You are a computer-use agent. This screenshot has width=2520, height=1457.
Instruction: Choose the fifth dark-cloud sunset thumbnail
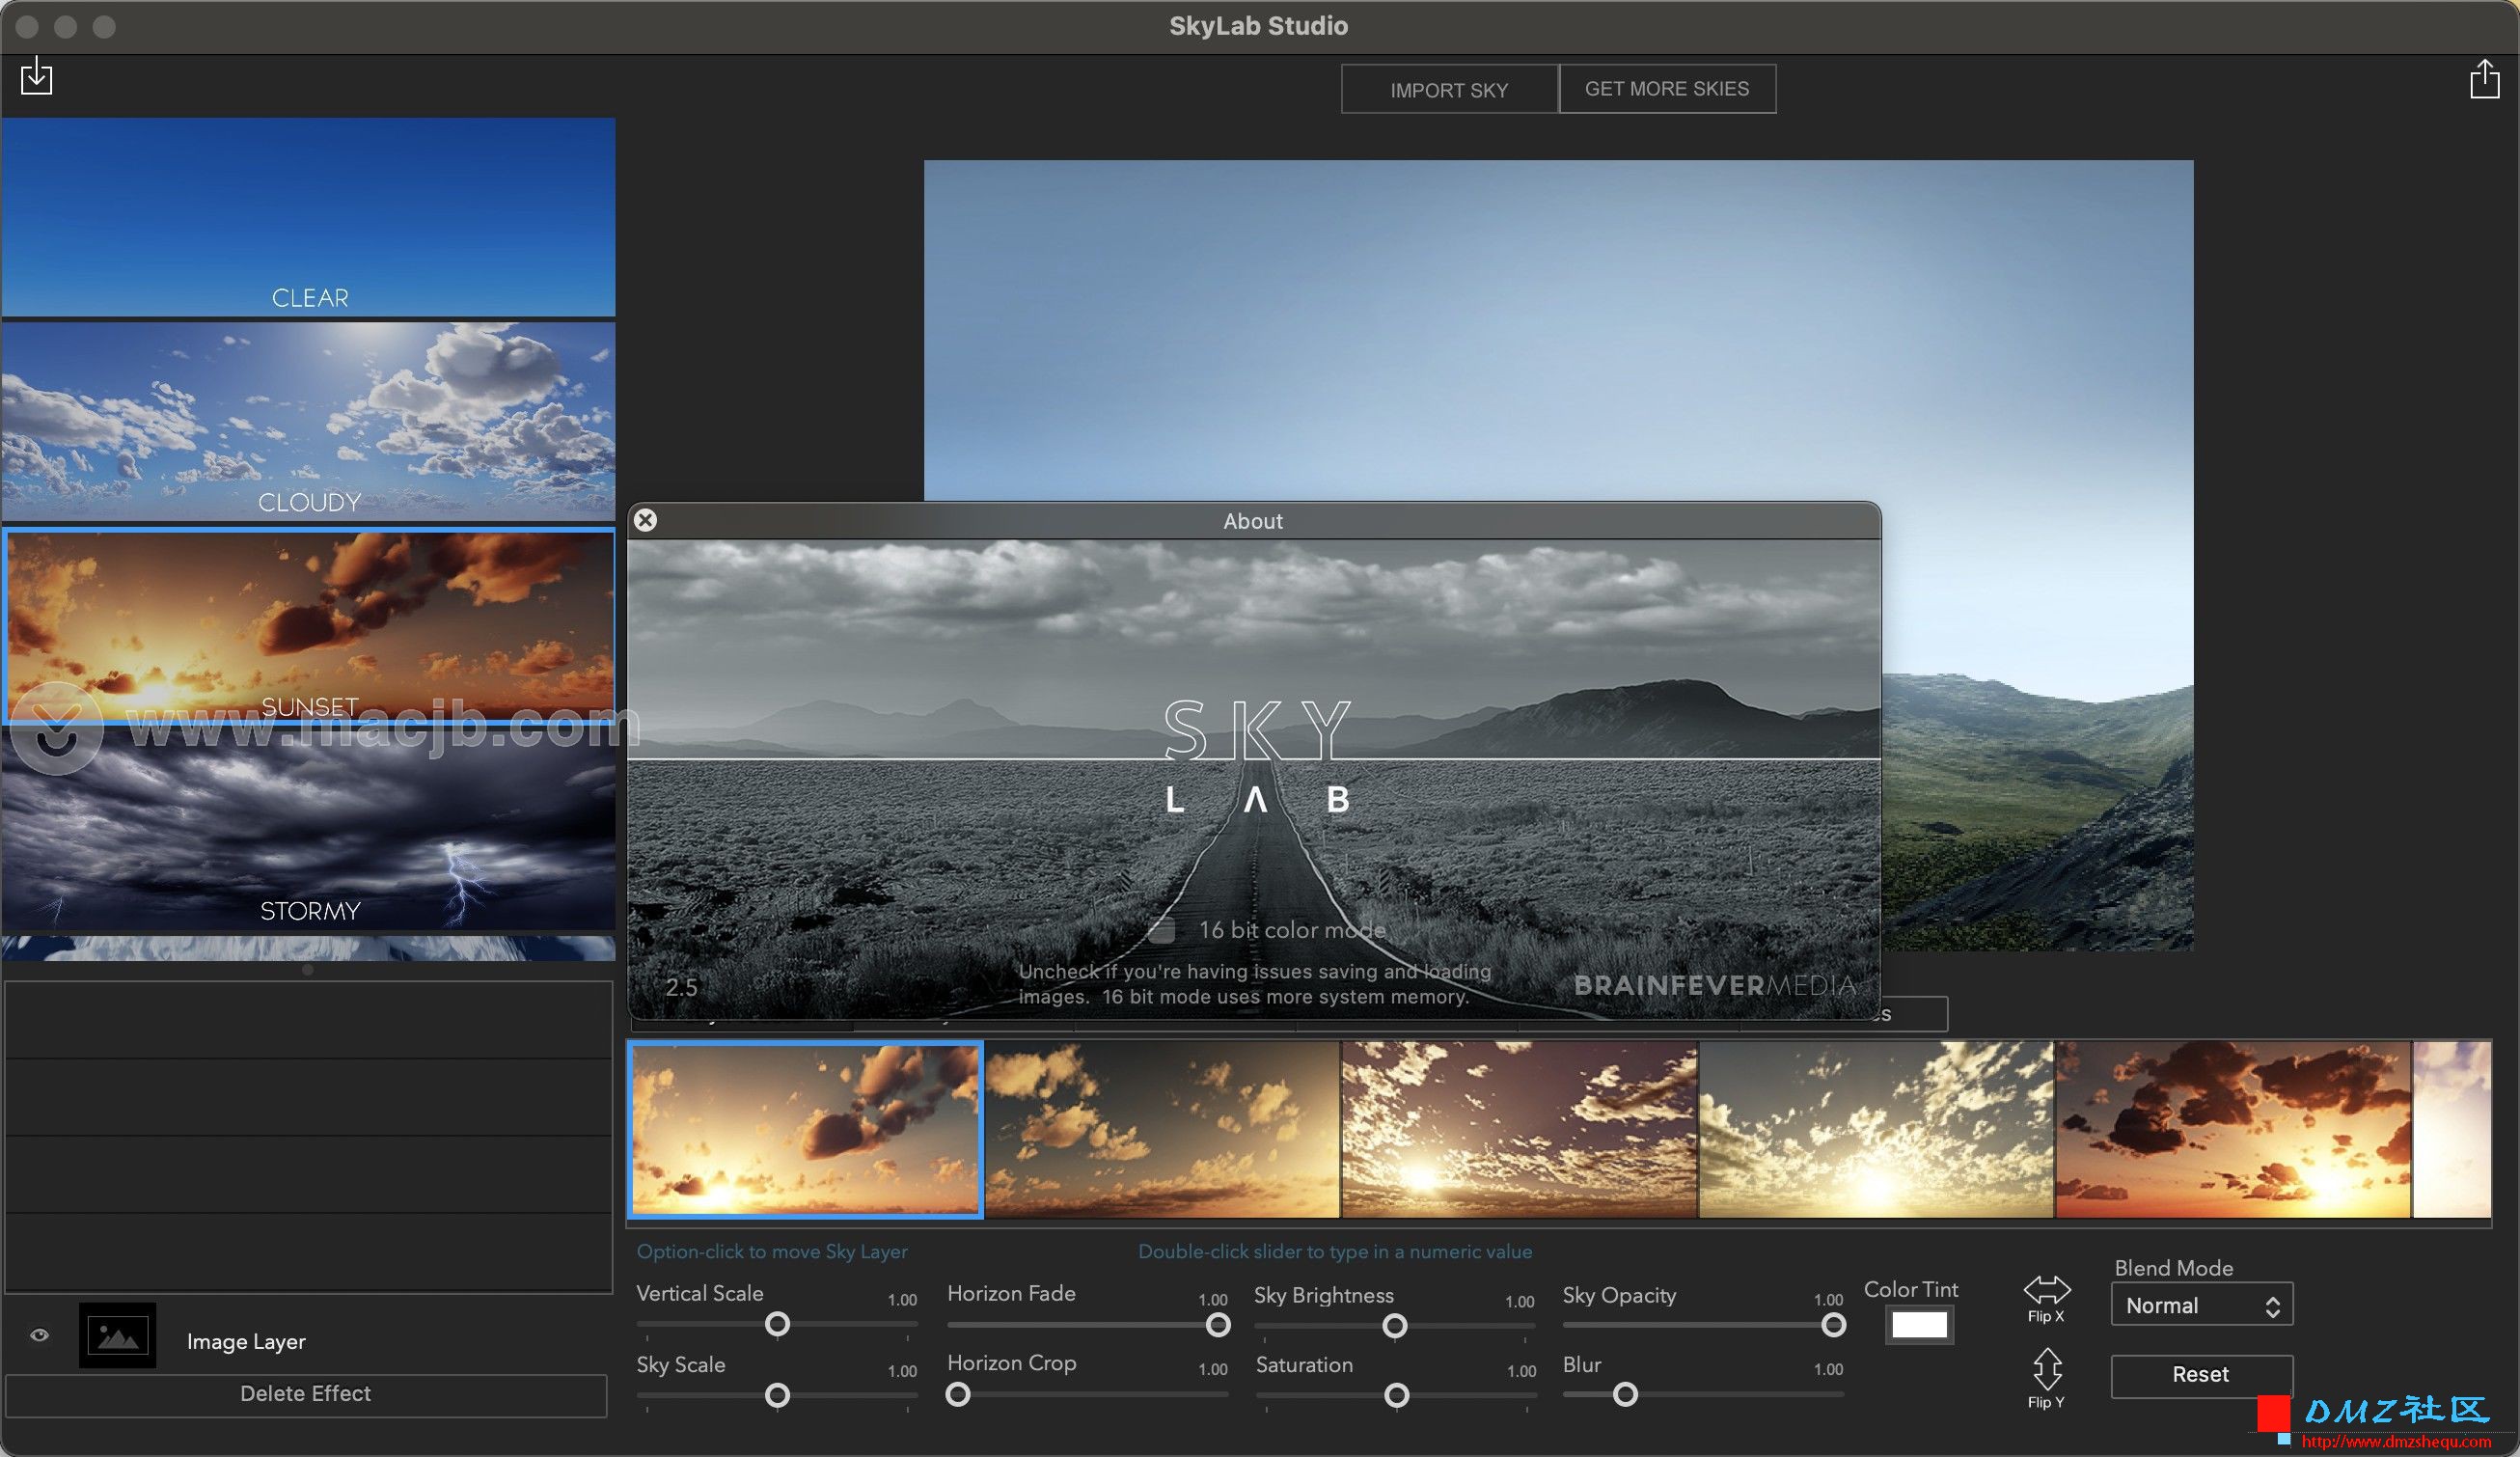(x=2233, y=1129)
